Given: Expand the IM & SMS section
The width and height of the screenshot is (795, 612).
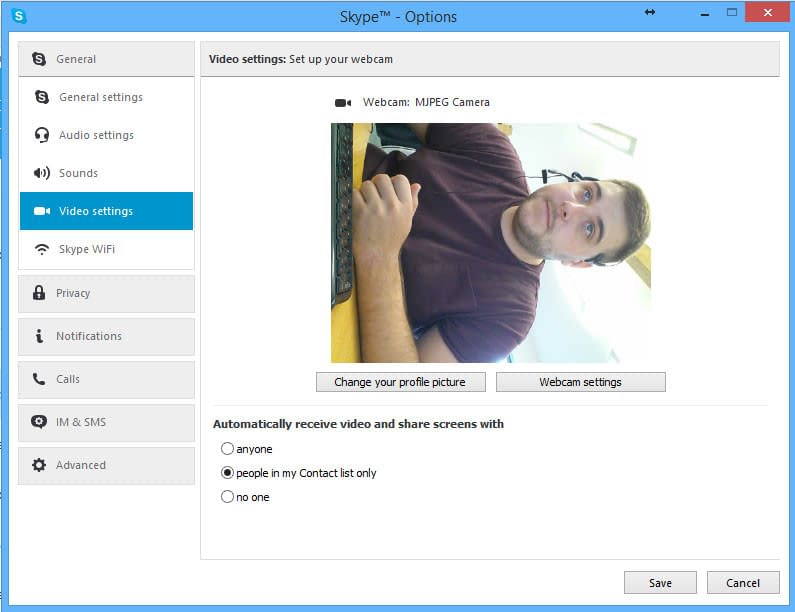Looking at the screenshot, I should click(x=106, y=423).
